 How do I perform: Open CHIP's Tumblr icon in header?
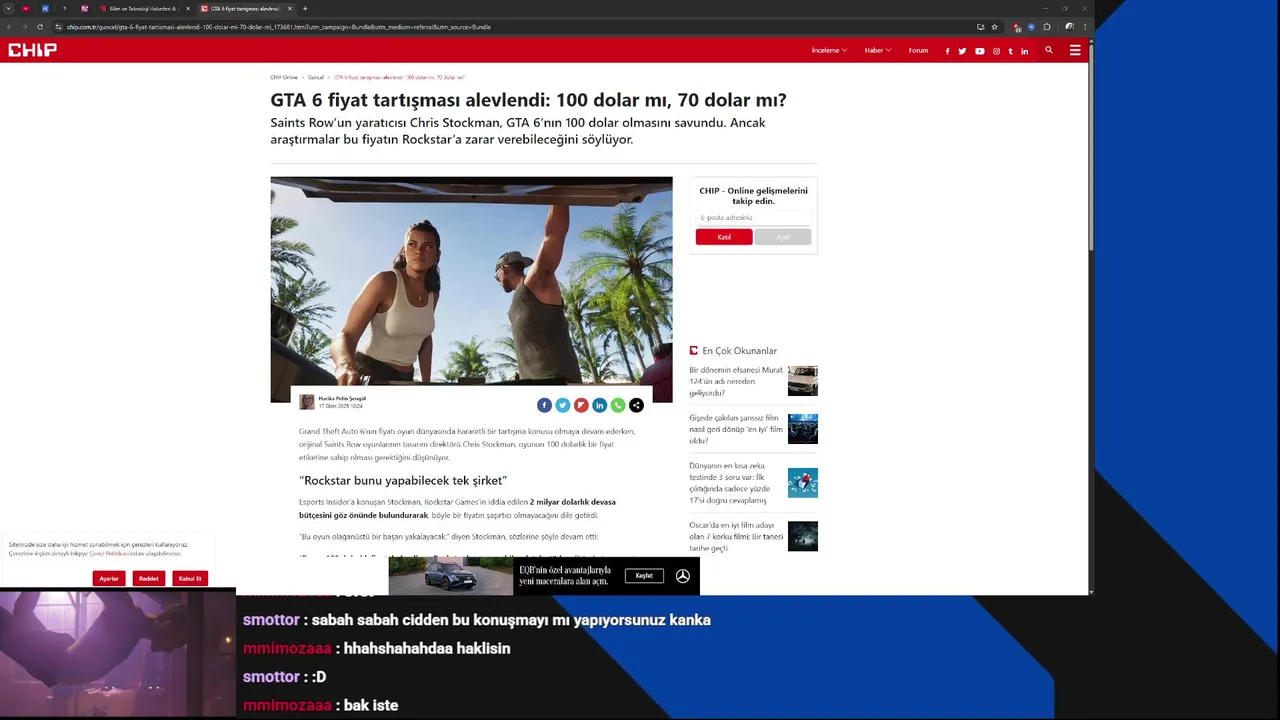click(x=1010, y=51)
